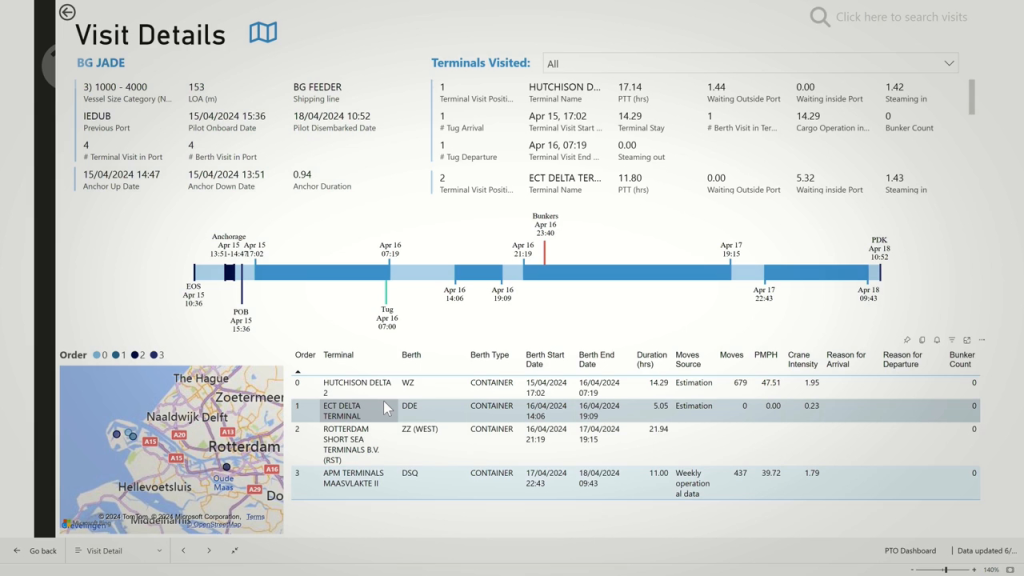The height and width of the screenshot is (576, 1024).
Task: Click the Anchorage black timeline segment
Action: [x=229, y=272]
